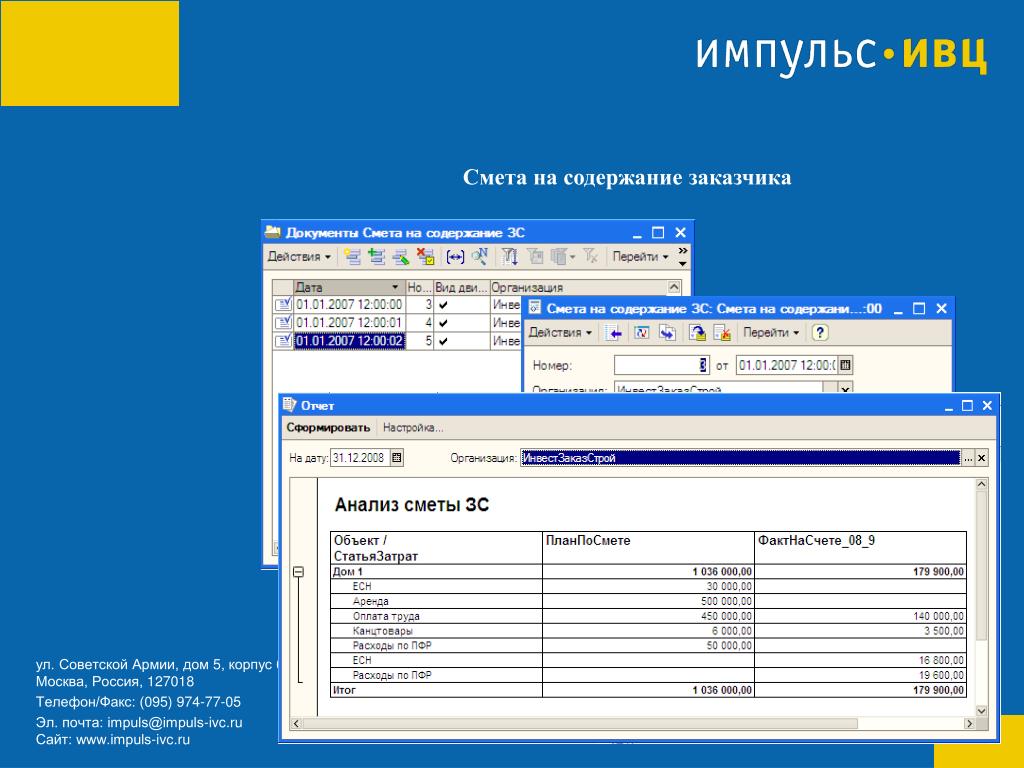Screen dimensions: 1024x768
Task: Open the Перейти dropdown in the document list
Action: click(x=640, y=257)
